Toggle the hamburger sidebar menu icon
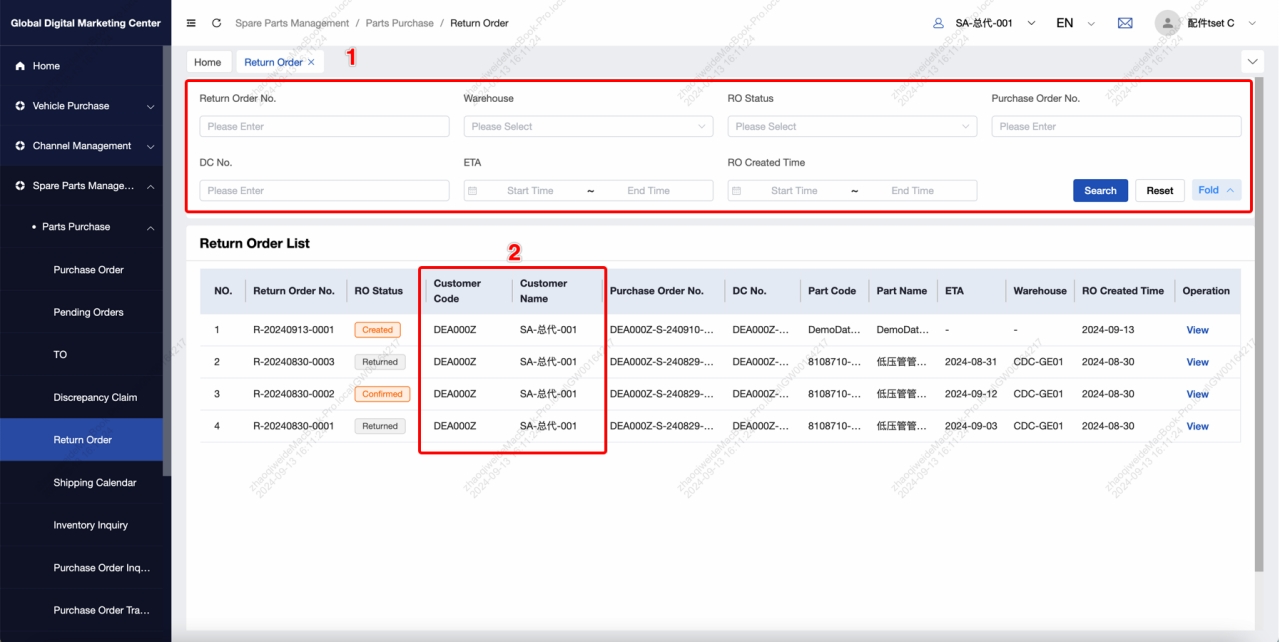The height and width of the screenshot is (642, 1280). tap(191, 23)
